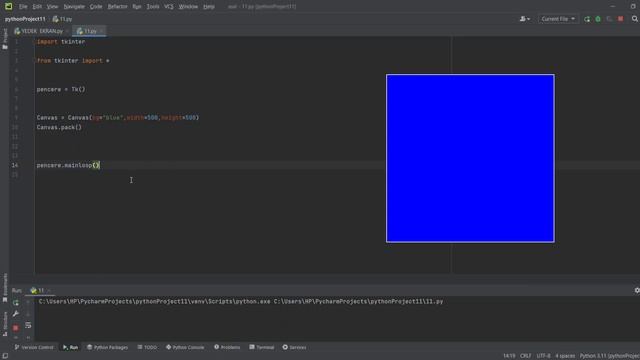Open the Python Packages tool window
The height and width of the screenshot is (360, 640).
(x=107, y=347)
